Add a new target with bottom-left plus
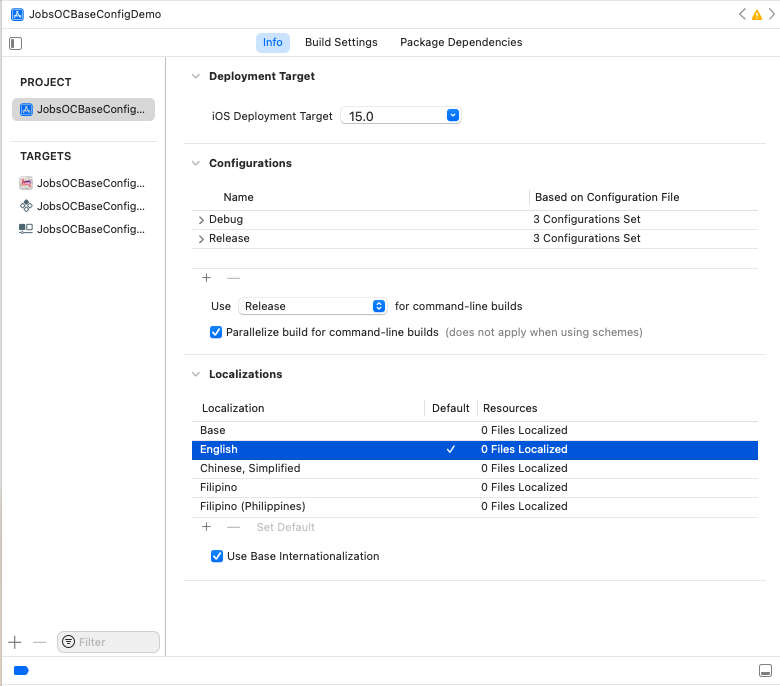Screen dimensions: 780x686 coord(15,642)
